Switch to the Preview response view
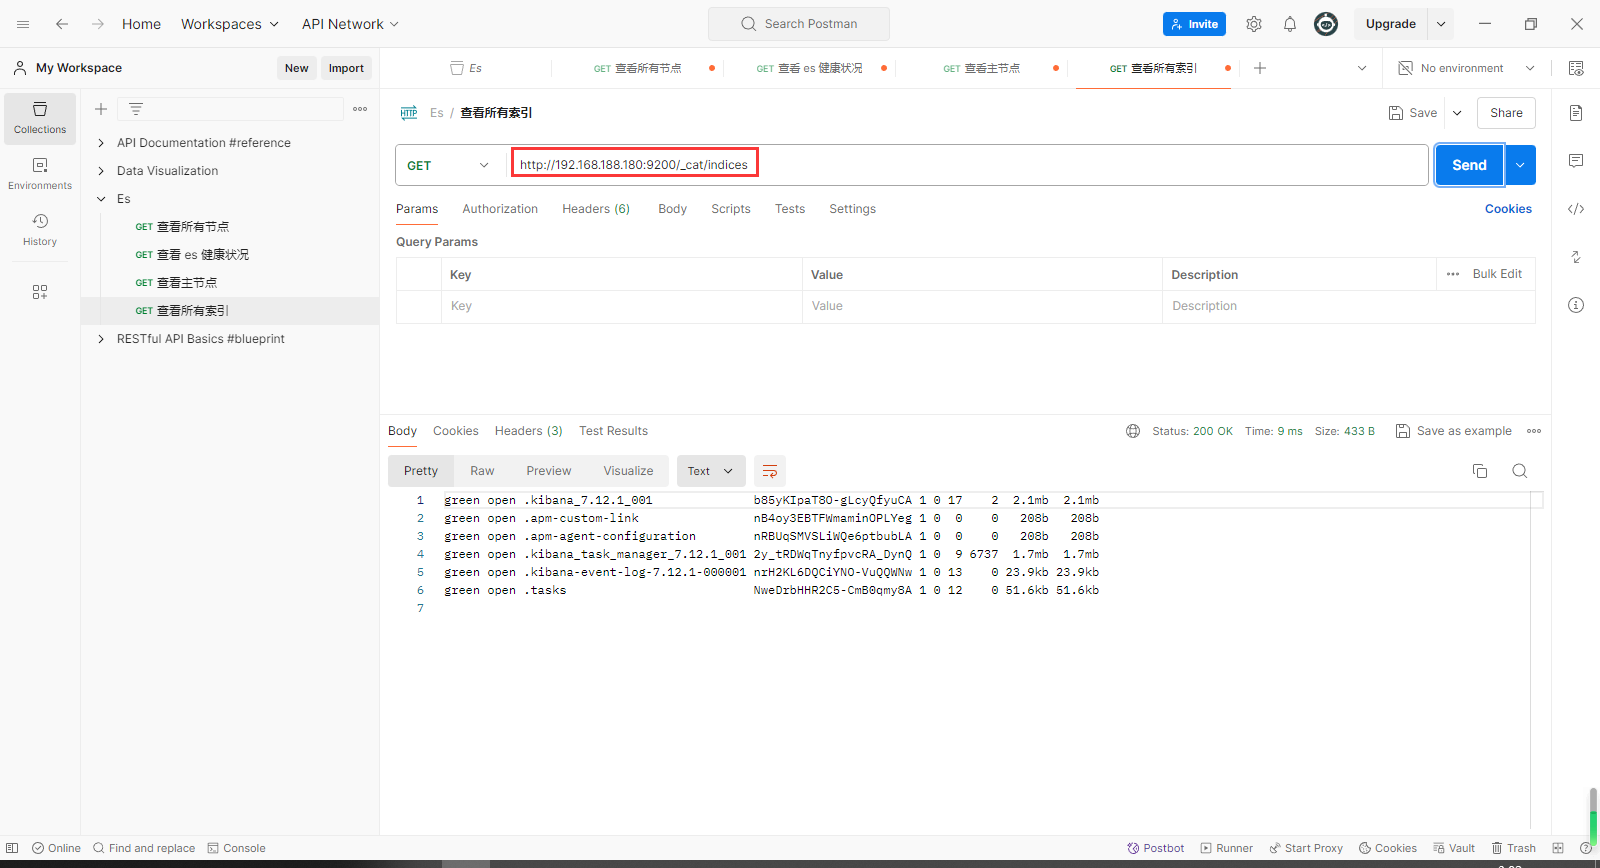Image resolution: width=1600 pixels, height=868 pixels. point(549,471)
